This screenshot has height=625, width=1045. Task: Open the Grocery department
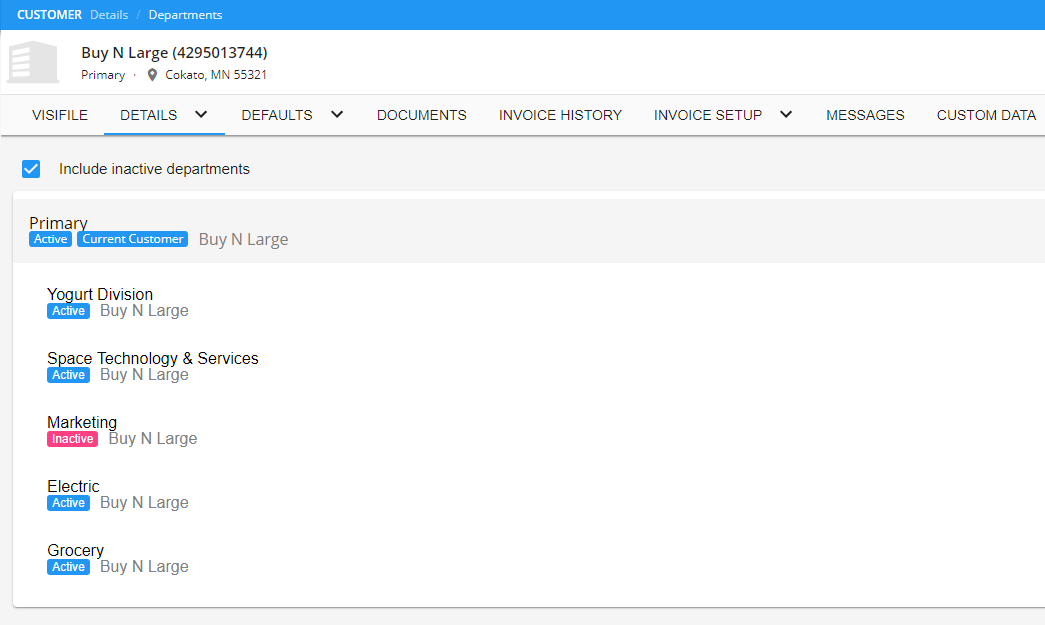(75, 550)
